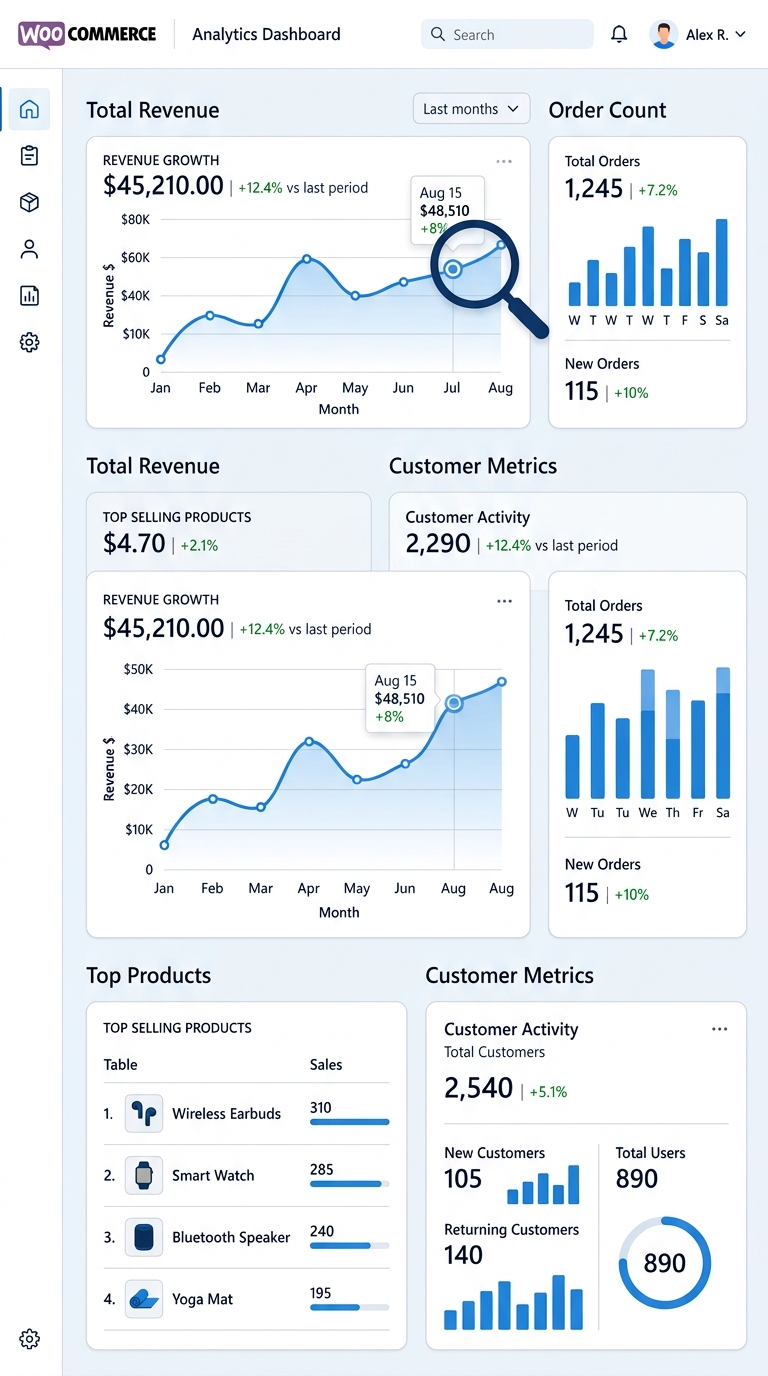The height and width of the screenshot is (1376, 768).
Task: Open the Orders clipboard sidebar icon
Action: [x=29, y=155]
